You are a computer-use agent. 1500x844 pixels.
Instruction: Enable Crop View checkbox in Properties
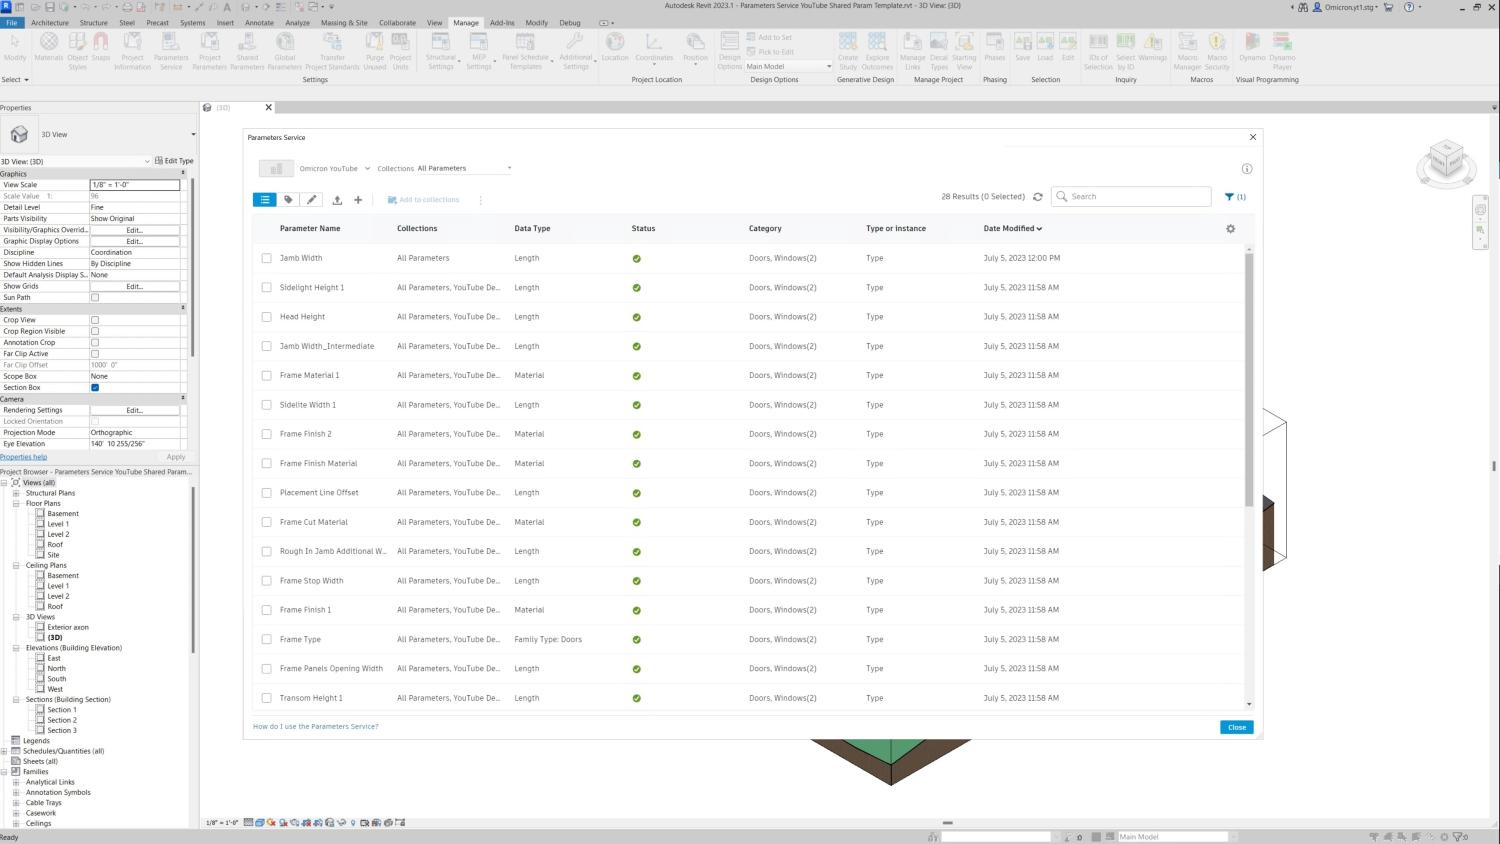click(x=95, y=320)
